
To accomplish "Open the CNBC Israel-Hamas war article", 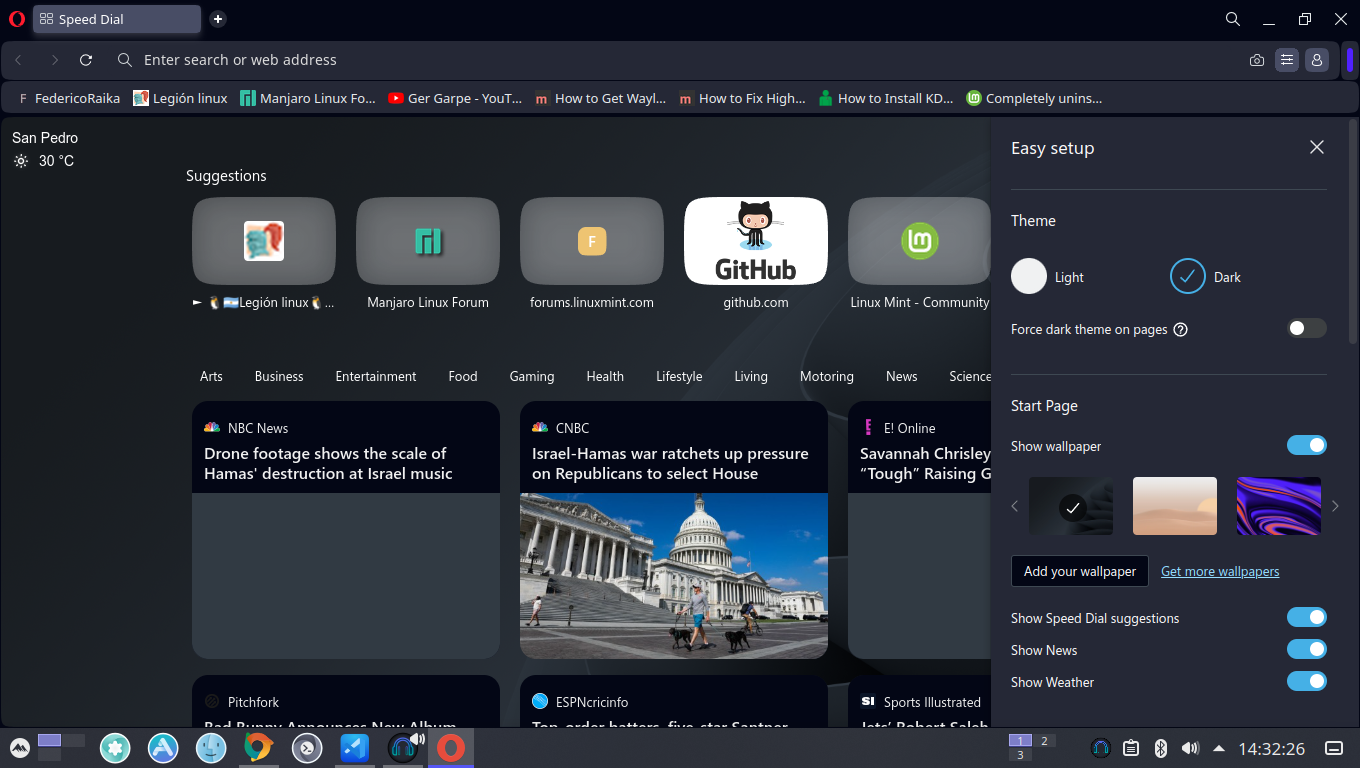I will pos(674,530).
